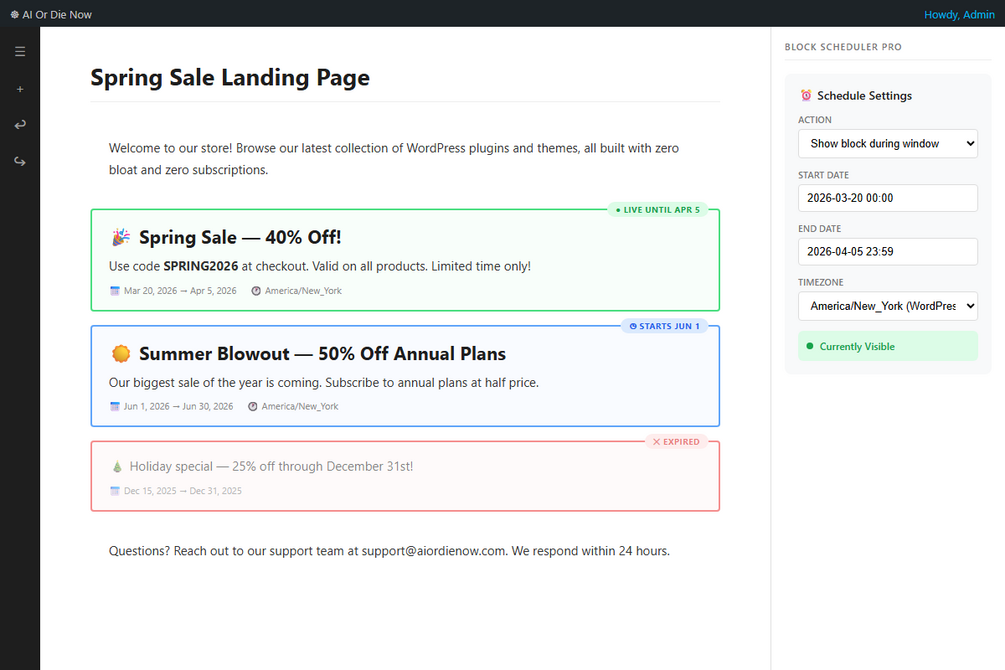
Task: Click the party popper emoji on Spring Sale
Action: point(121,238)
